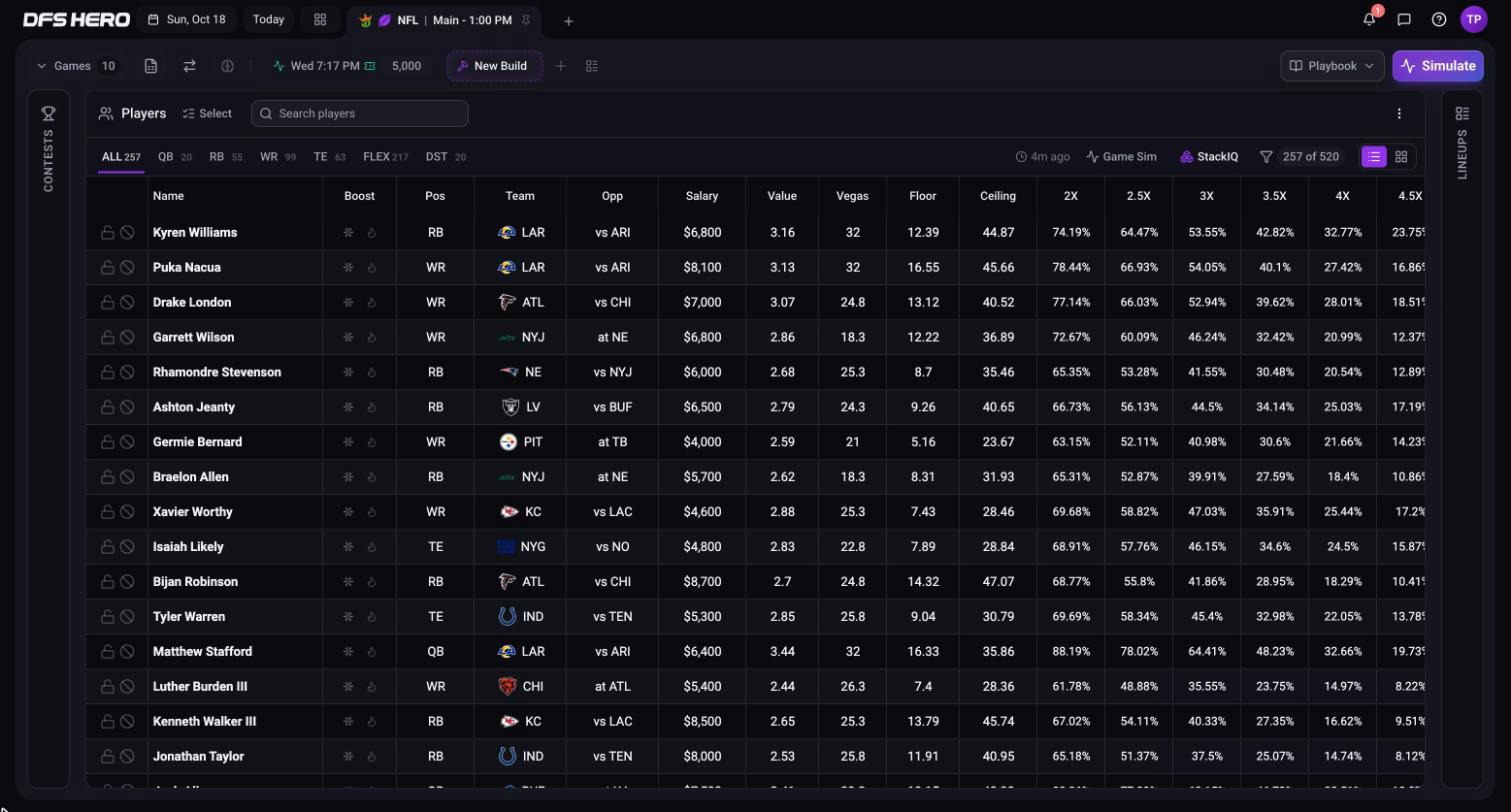Click the Search players field
The width and height of the screenshot is (1511, 812).
(360, 113)
